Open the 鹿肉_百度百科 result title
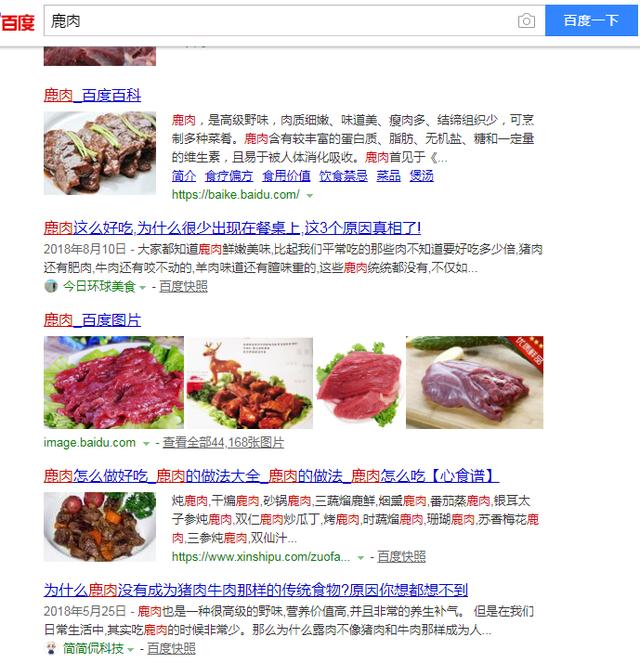640x663 pixels. pos(92,95)
